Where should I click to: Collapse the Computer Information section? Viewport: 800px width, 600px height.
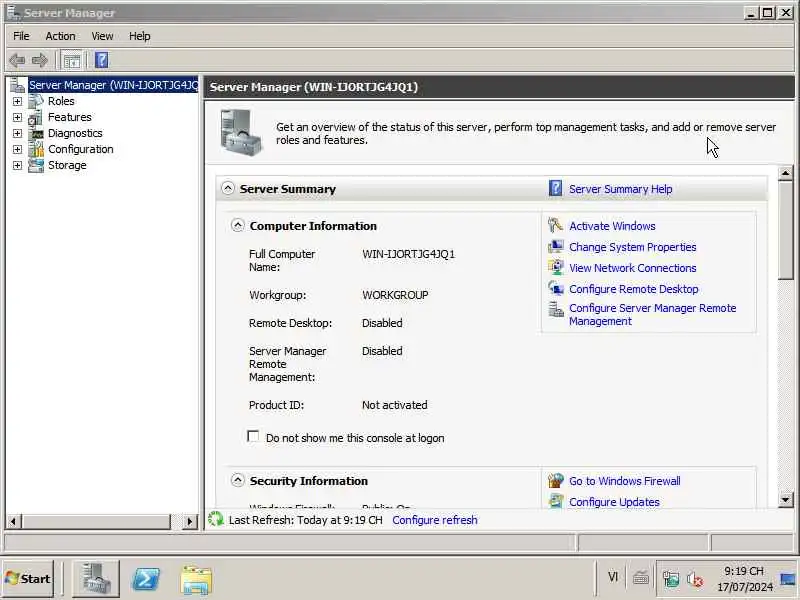click(237, 225)
